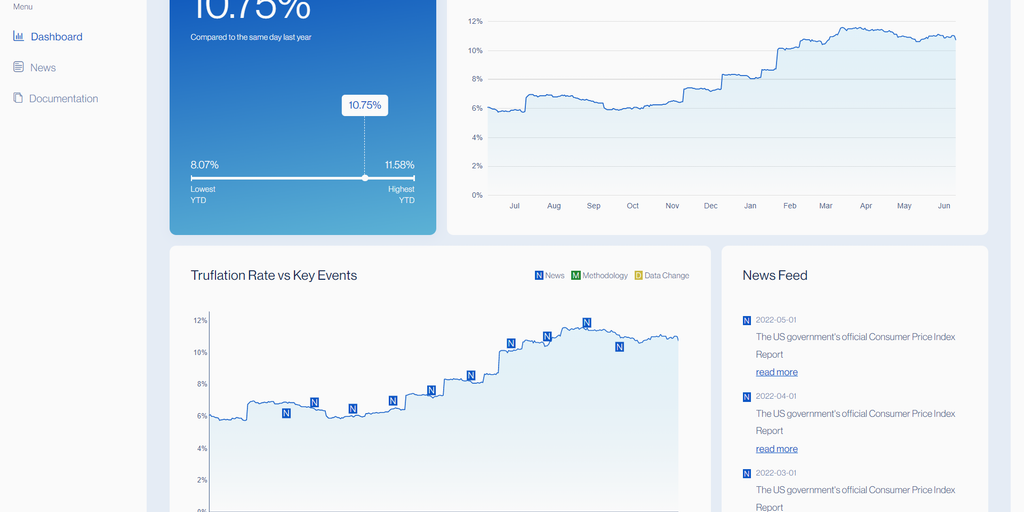Open read more link for 2022-05-01
This screenshot has width=1024, height=512.
(776, 372)
